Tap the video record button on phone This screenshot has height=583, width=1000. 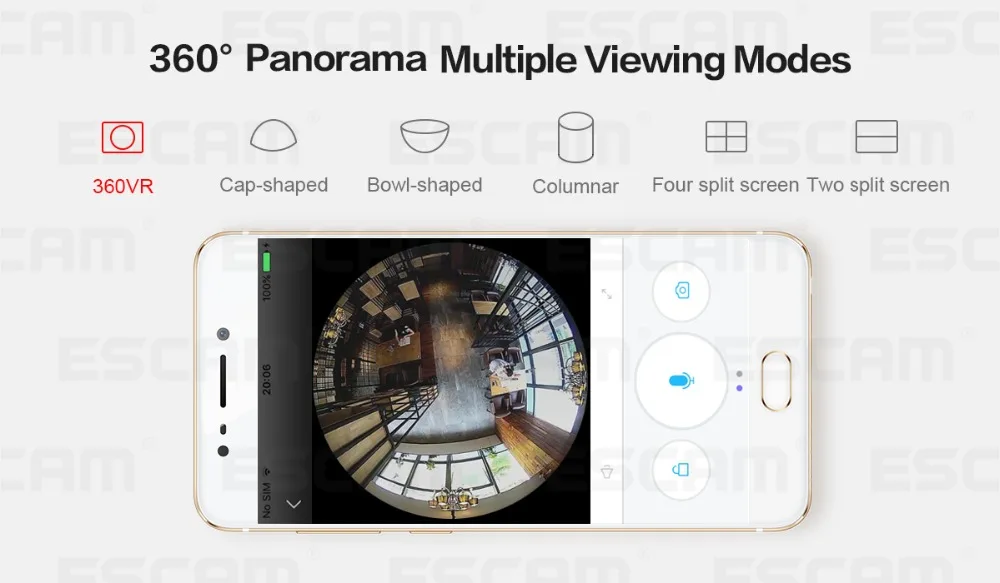(681, 470)
